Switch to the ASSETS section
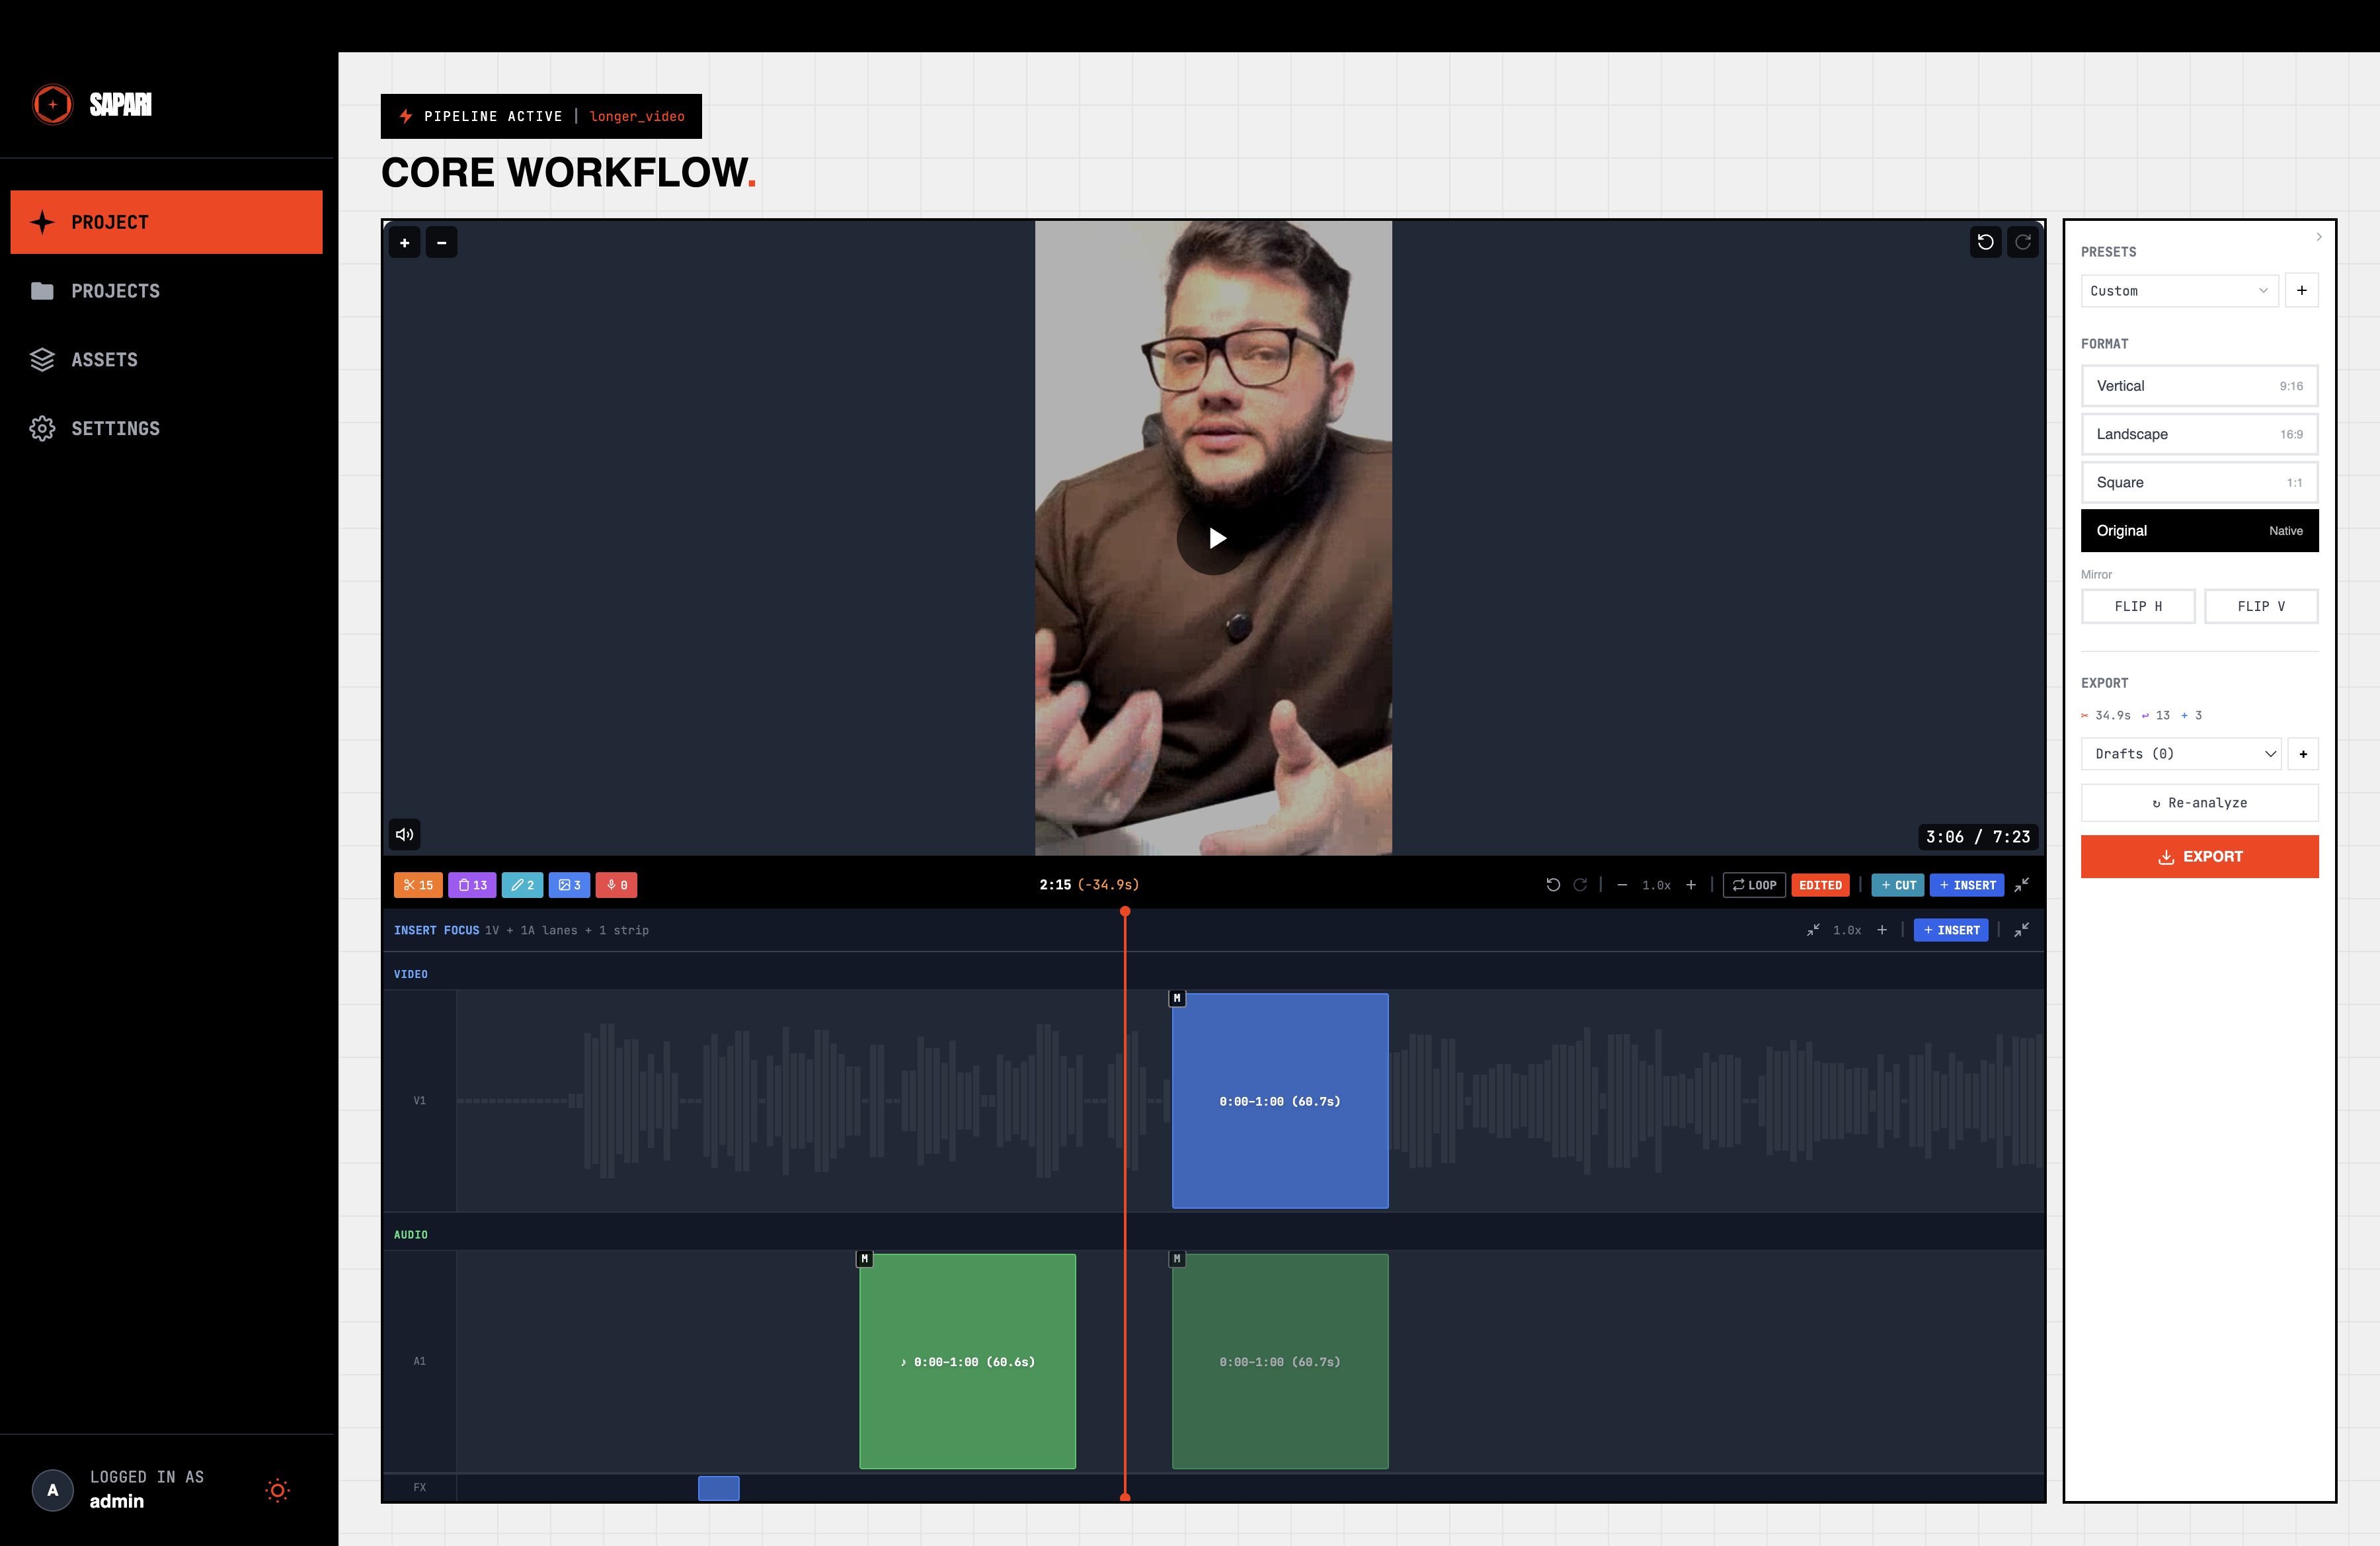2380x1546 pixels. 104,359
